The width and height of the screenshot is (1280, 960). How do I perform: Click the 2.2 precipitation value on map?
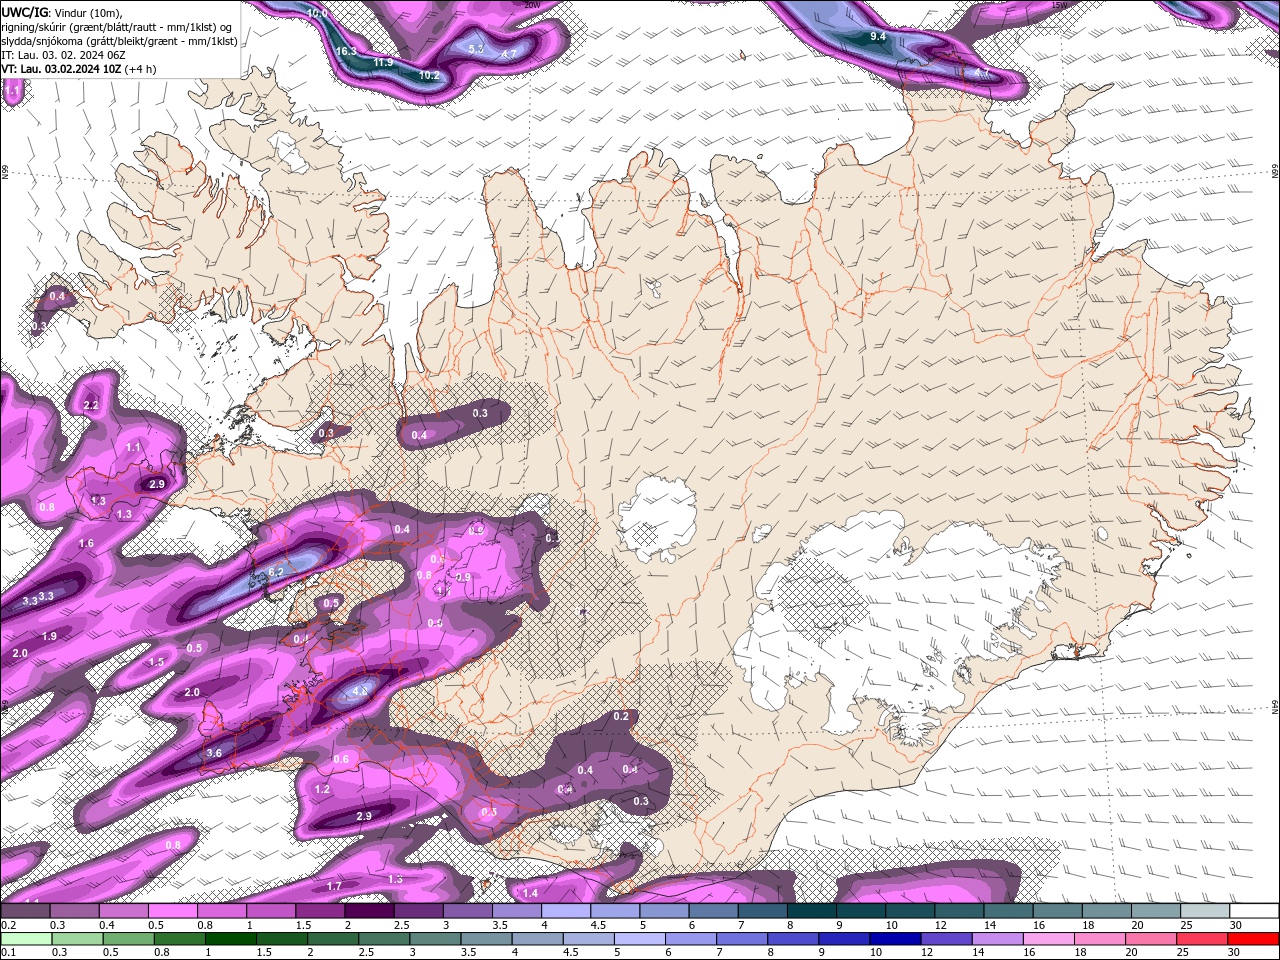(91, 405)
